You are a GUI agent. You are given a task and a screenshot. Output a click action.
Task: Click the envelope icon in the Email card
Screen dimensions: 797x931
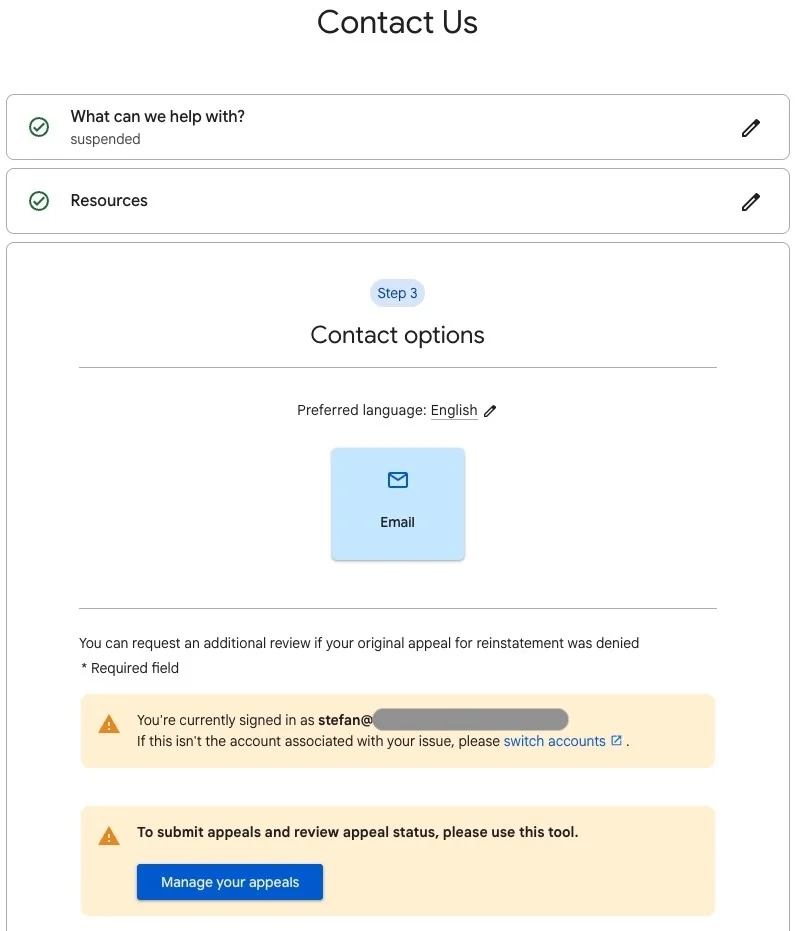[398, 481]
